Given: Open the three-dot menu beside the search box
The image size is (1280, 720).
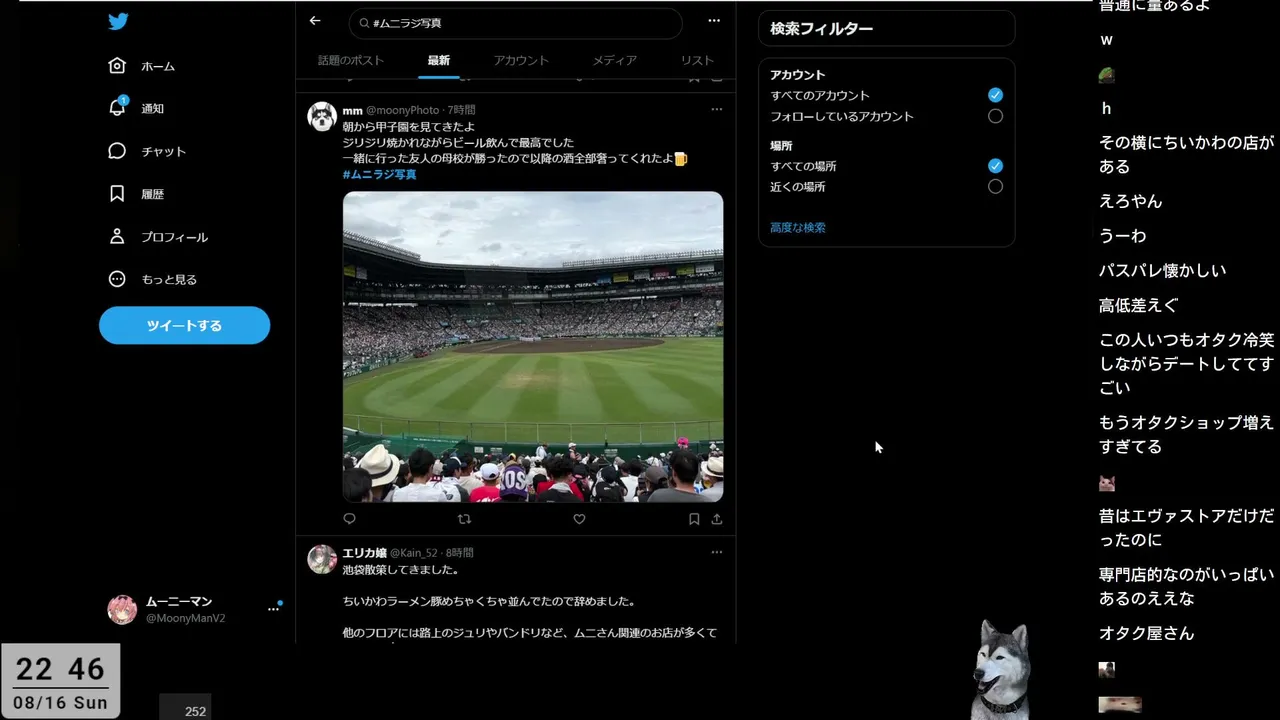Looking at the screenshot, I should (x=714, y=21).
